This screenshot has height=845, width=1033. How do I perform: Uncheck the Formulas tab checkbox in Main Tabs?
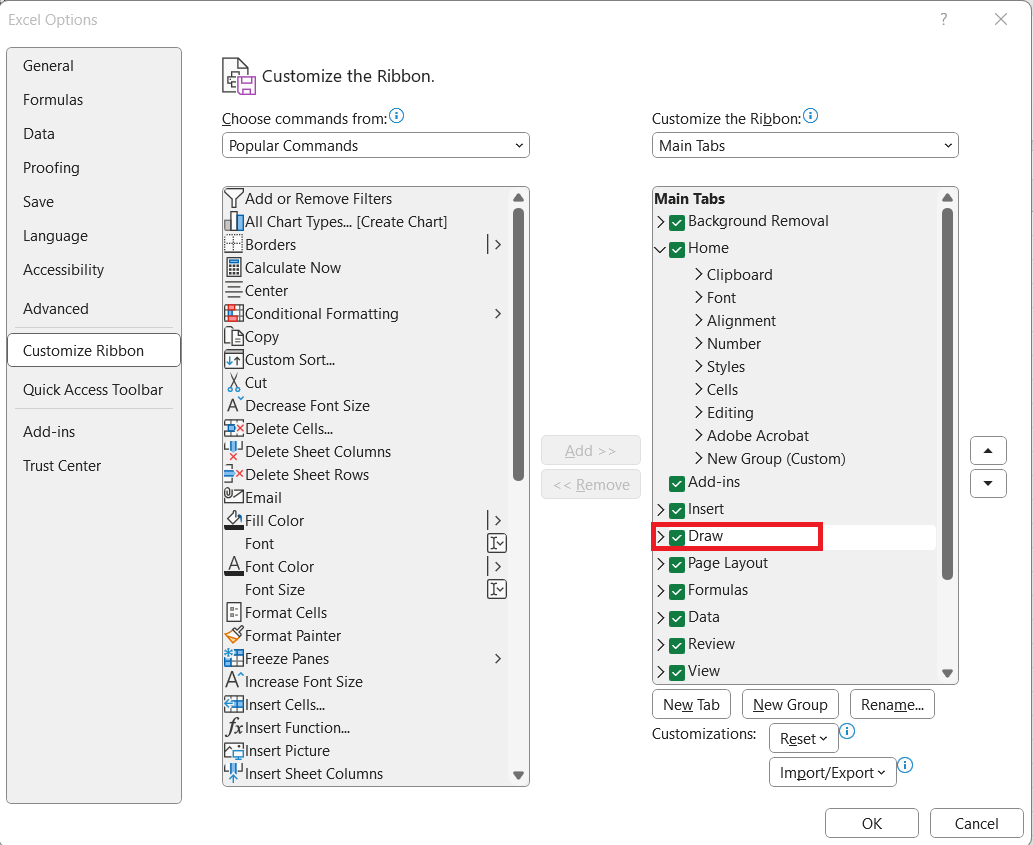pyautogui.click(x=677, y=591)
